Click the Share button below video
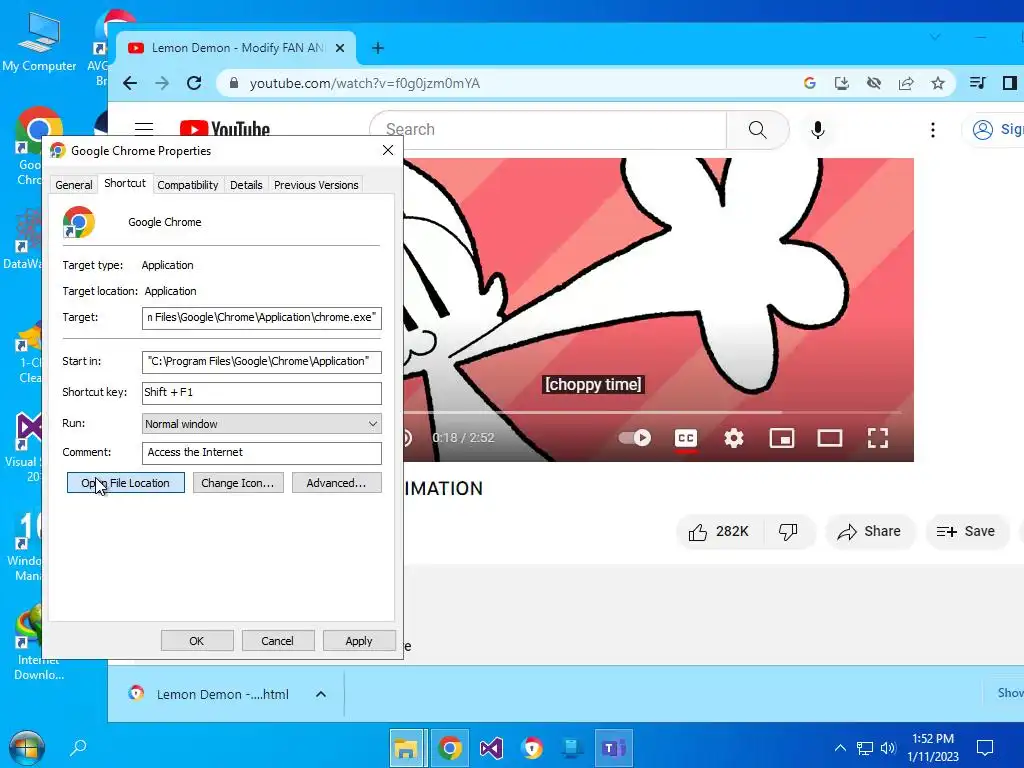 point(869,532)
